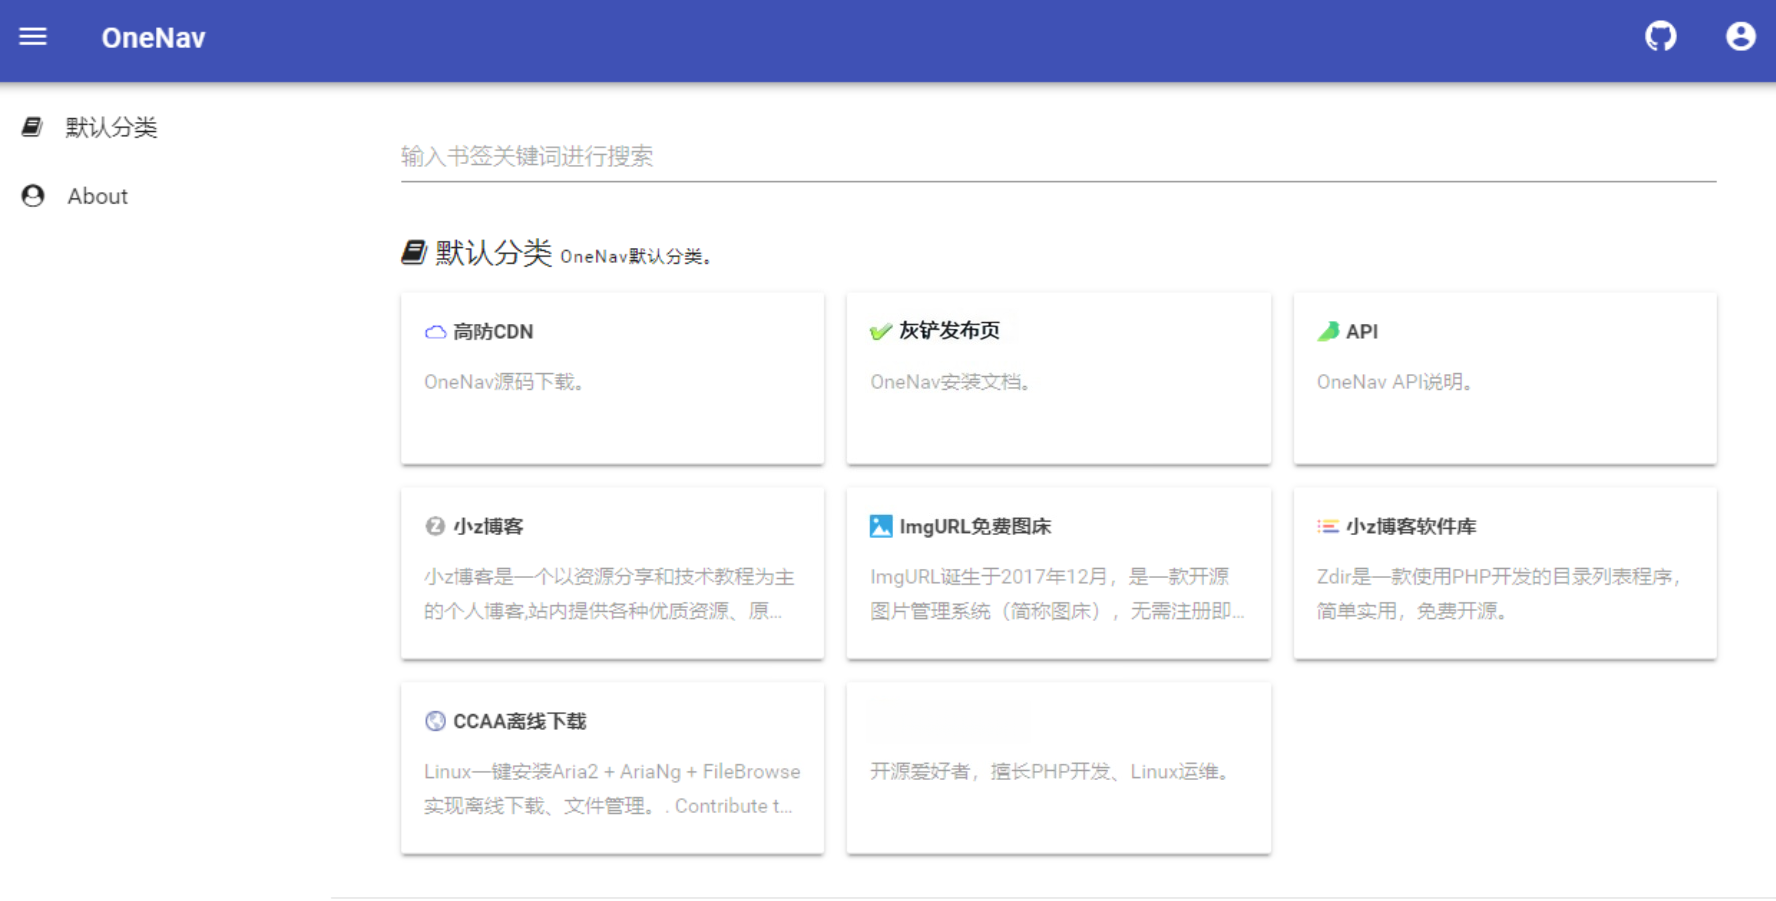Click the OneNav site title

point(153,38)
